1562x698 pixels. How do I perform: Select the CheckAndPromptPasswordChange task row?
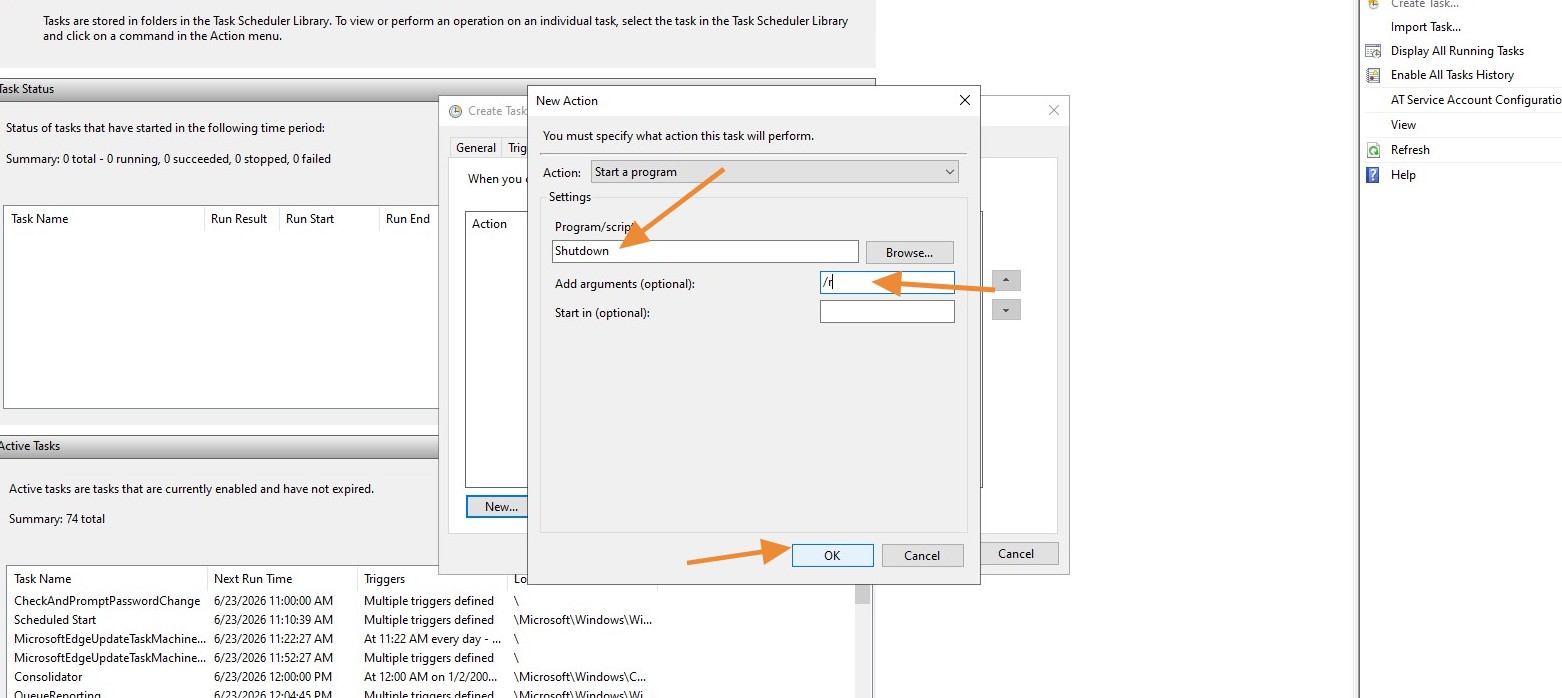(x=431, y=601)
